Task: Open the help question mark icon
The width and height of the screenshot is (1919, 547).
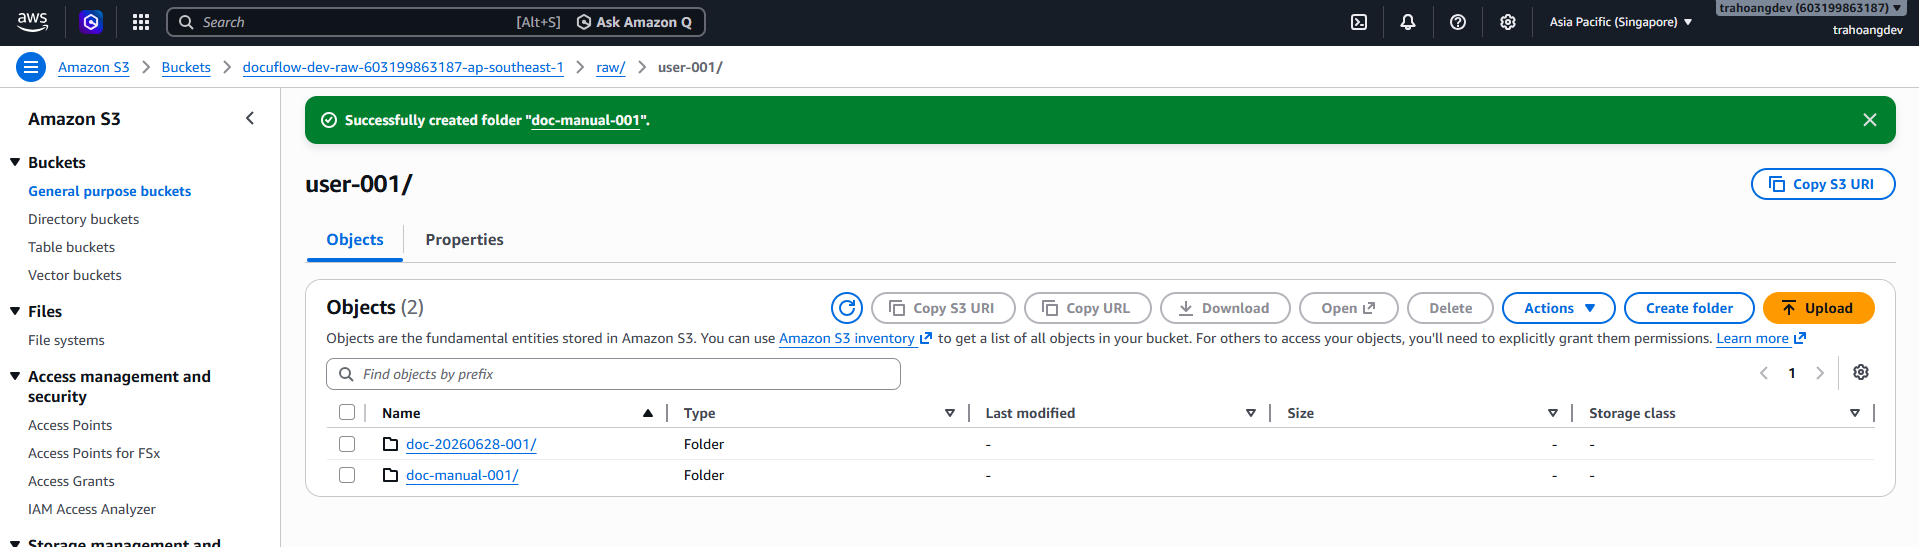Action: point(1458,22)
